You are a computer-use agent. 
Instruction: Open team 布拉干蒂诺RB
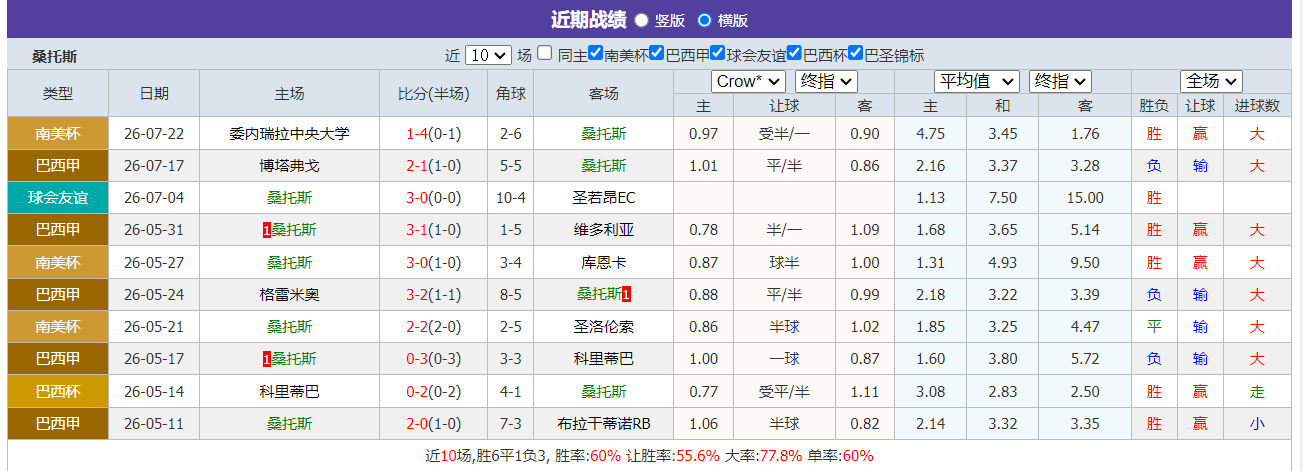(604, 424)
